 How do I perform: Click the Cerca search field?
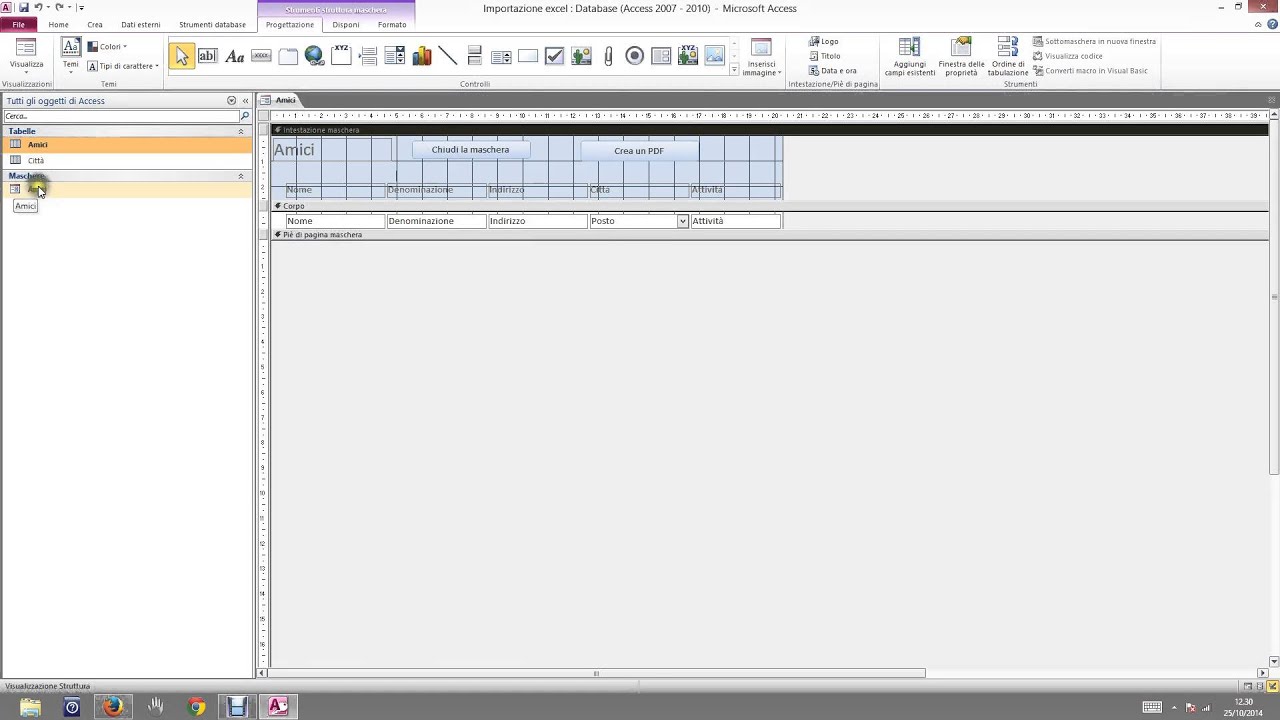pos(121,116)
